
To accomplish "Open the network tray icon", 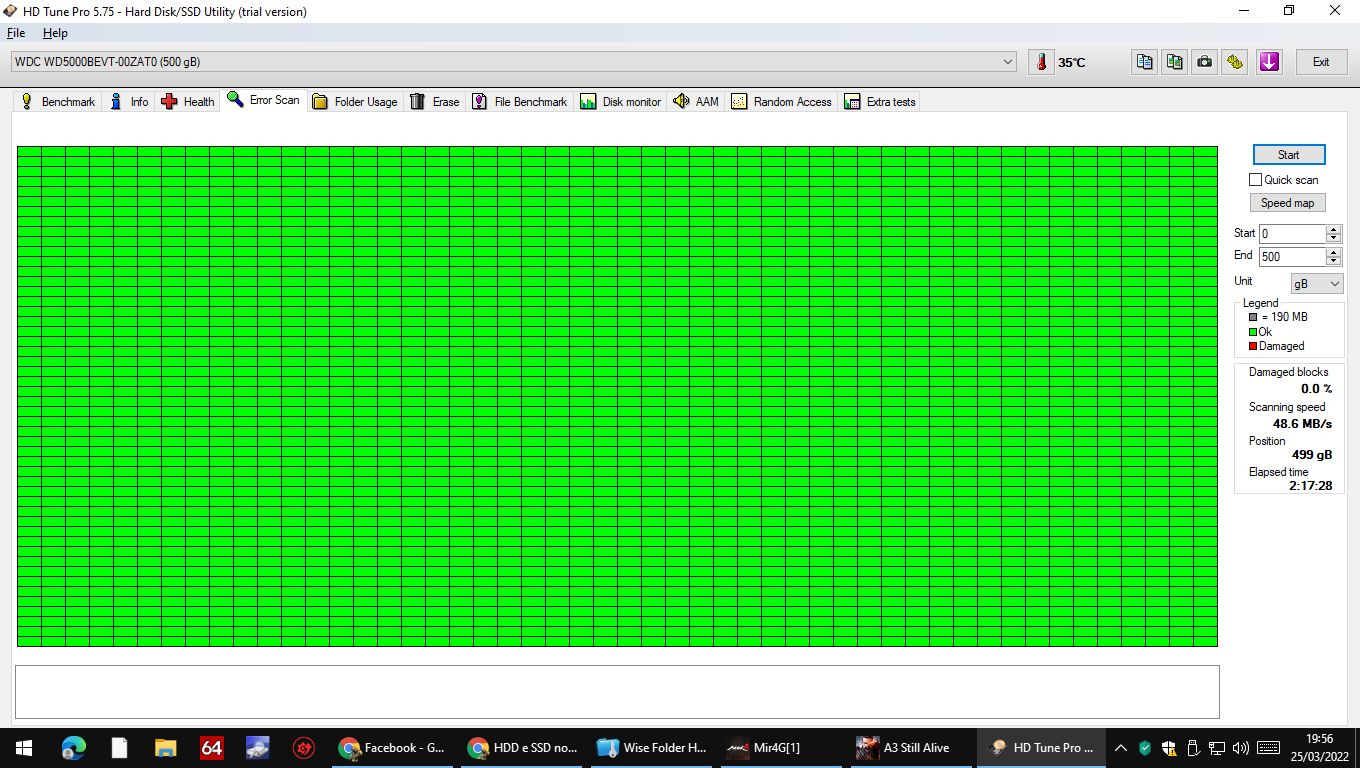I will click(1217, 747).
